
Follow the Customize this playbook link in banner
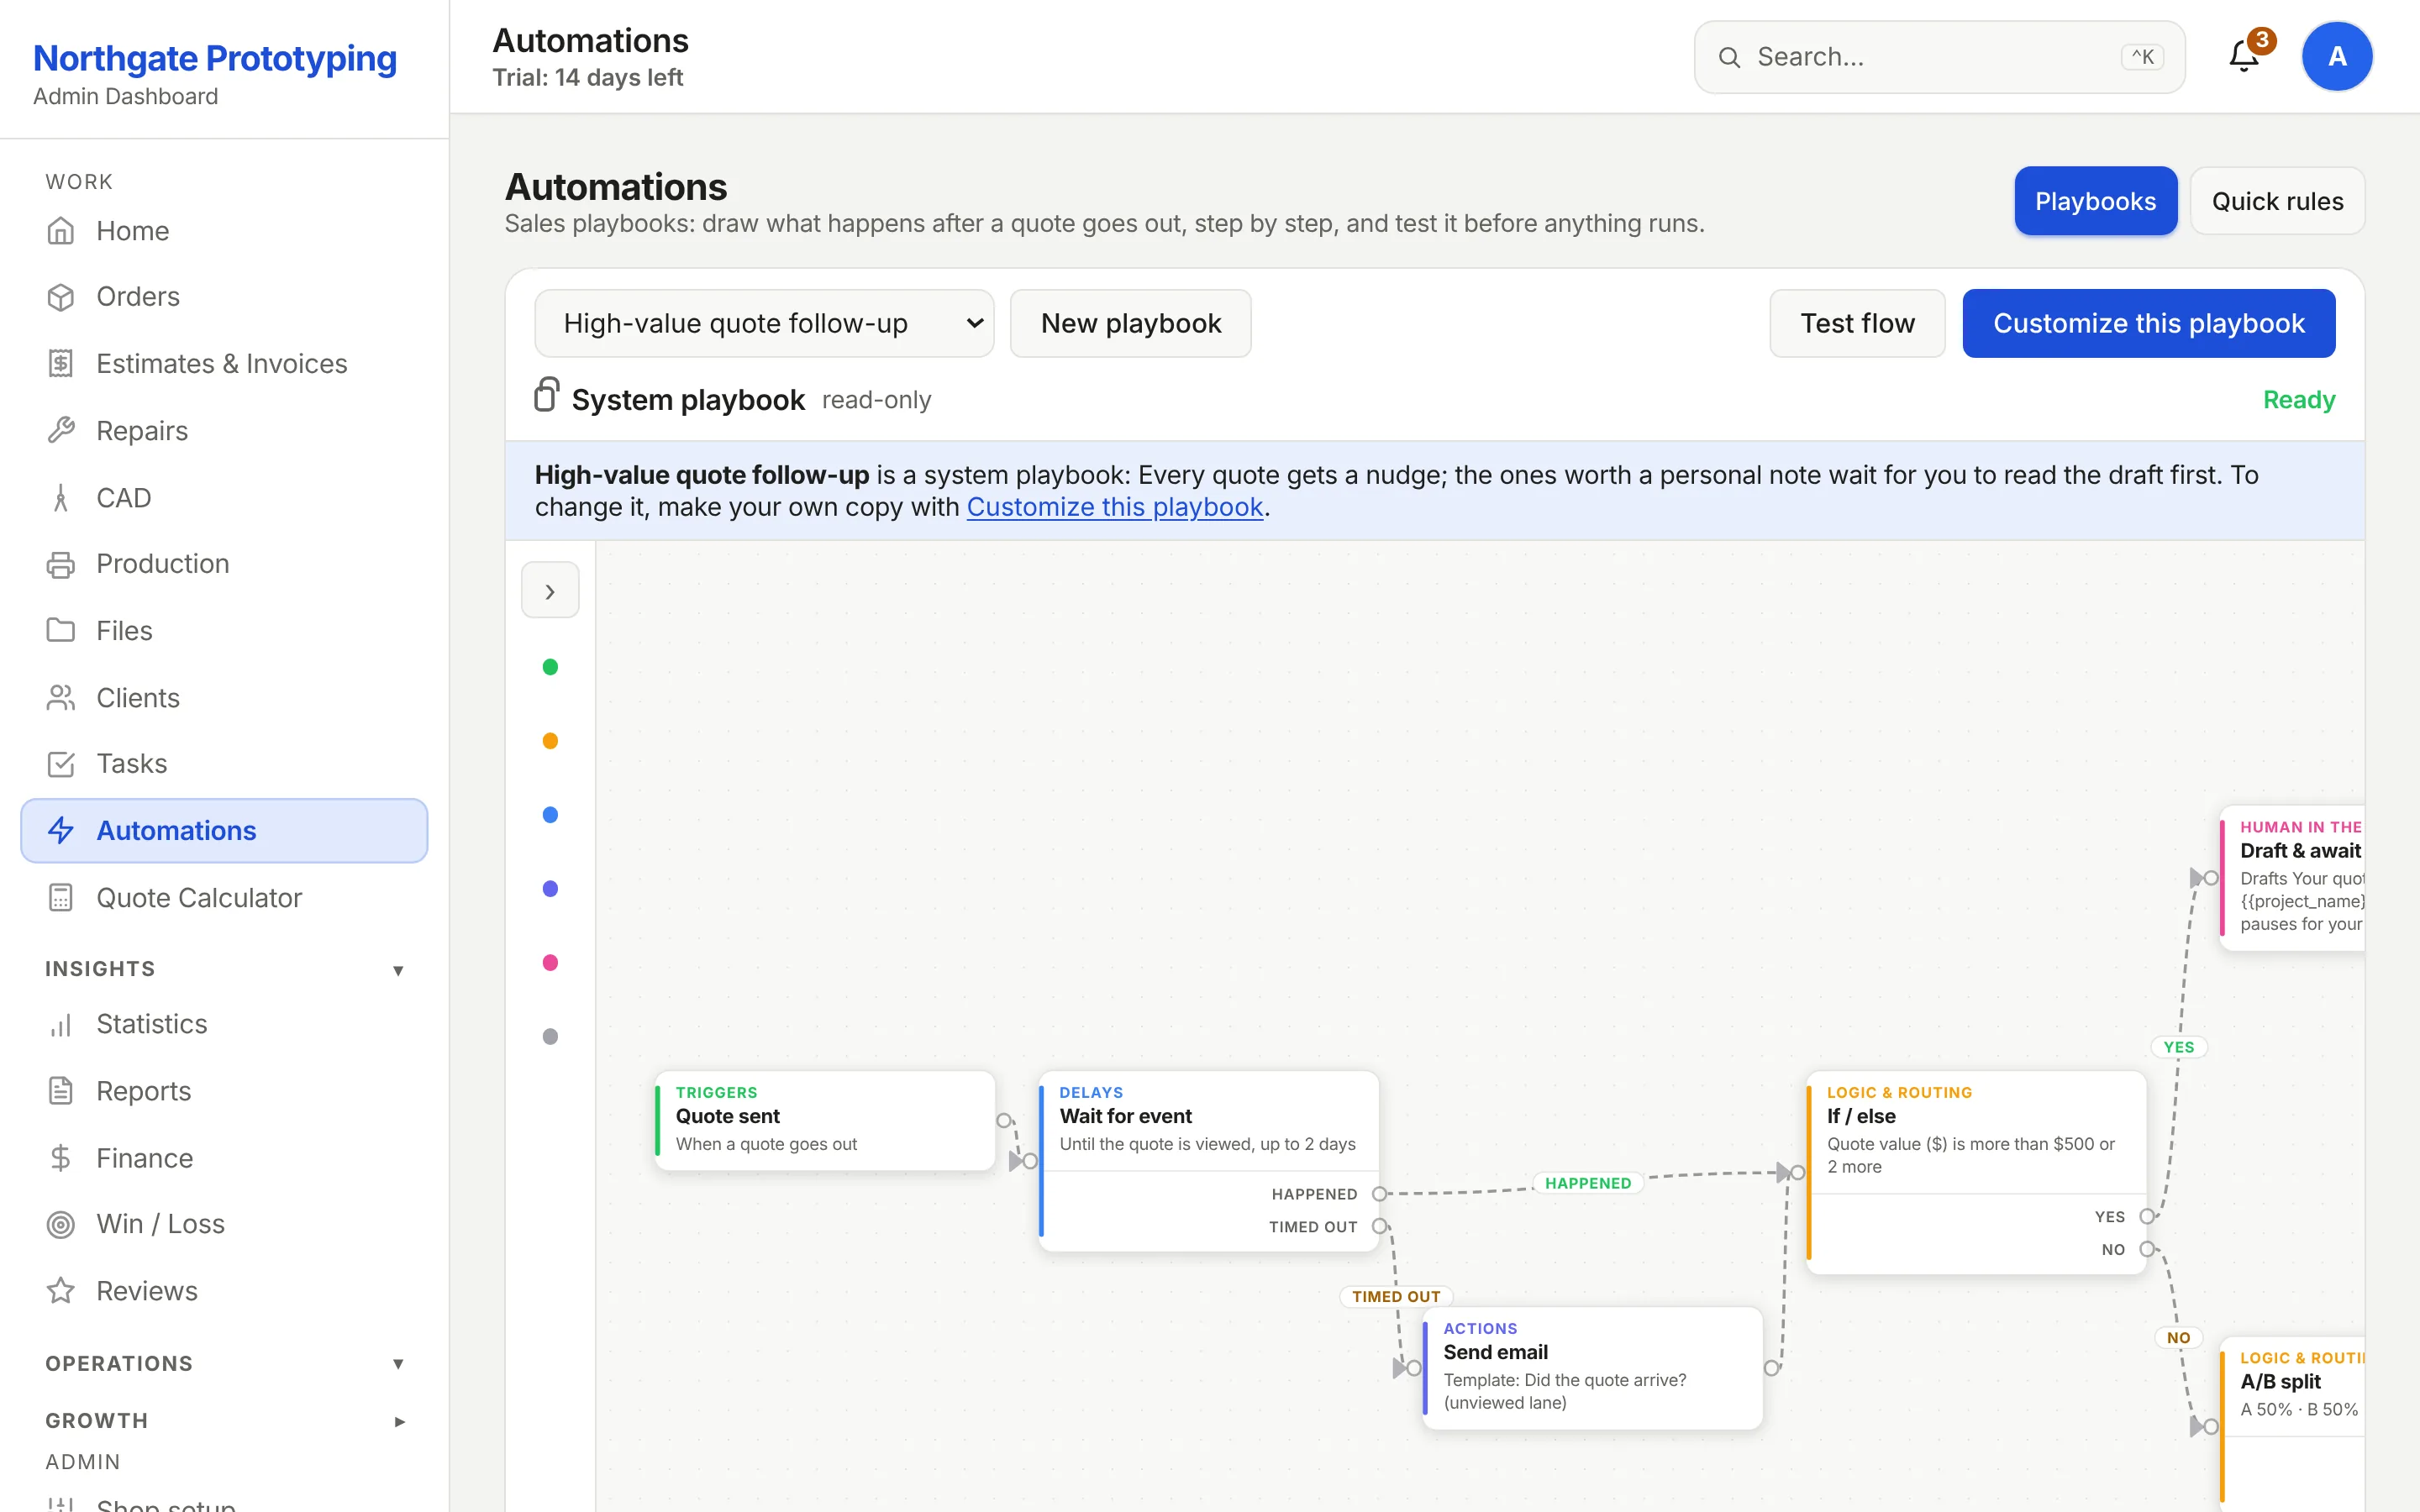point(1115,507)
